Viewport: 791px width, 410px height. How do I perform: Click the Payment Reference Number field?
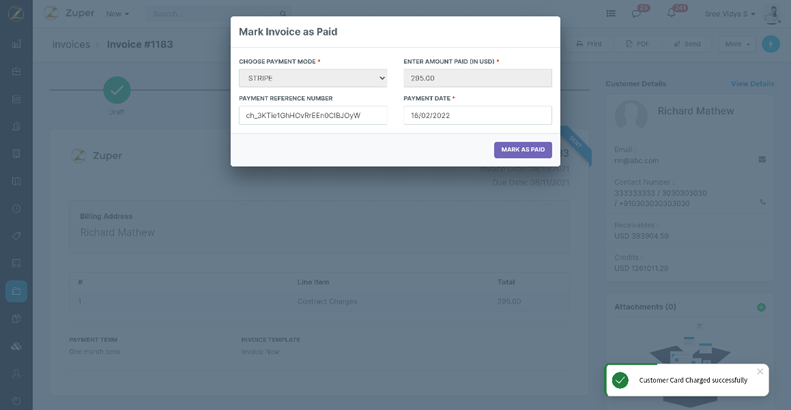[x=312, y=115]
